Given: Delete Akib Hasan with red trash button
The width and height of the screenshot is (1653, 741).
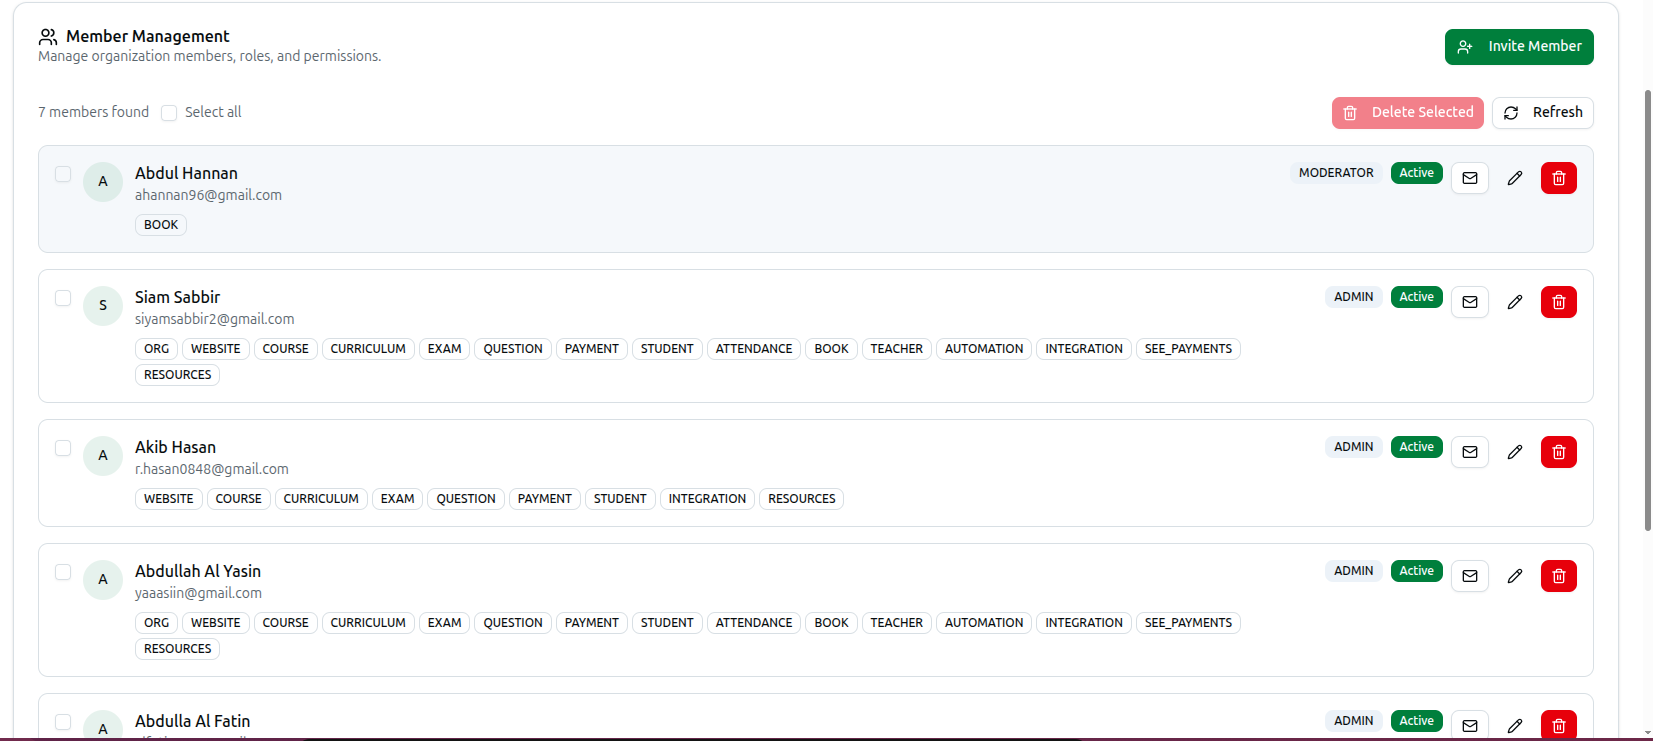Looking at the screenshot, I should coord(1559,452).
